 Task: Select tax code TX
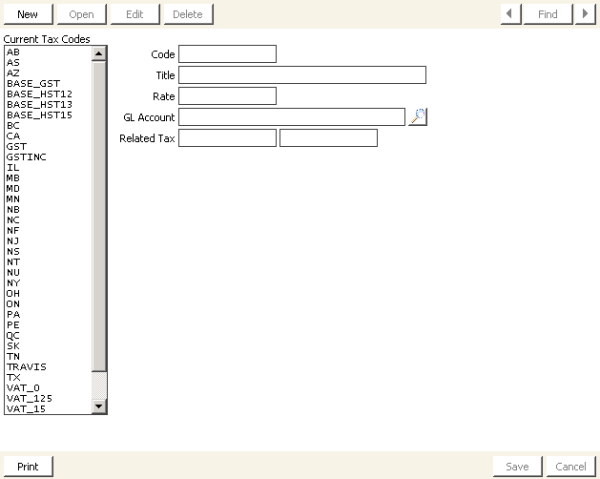[x=48, y=378]
